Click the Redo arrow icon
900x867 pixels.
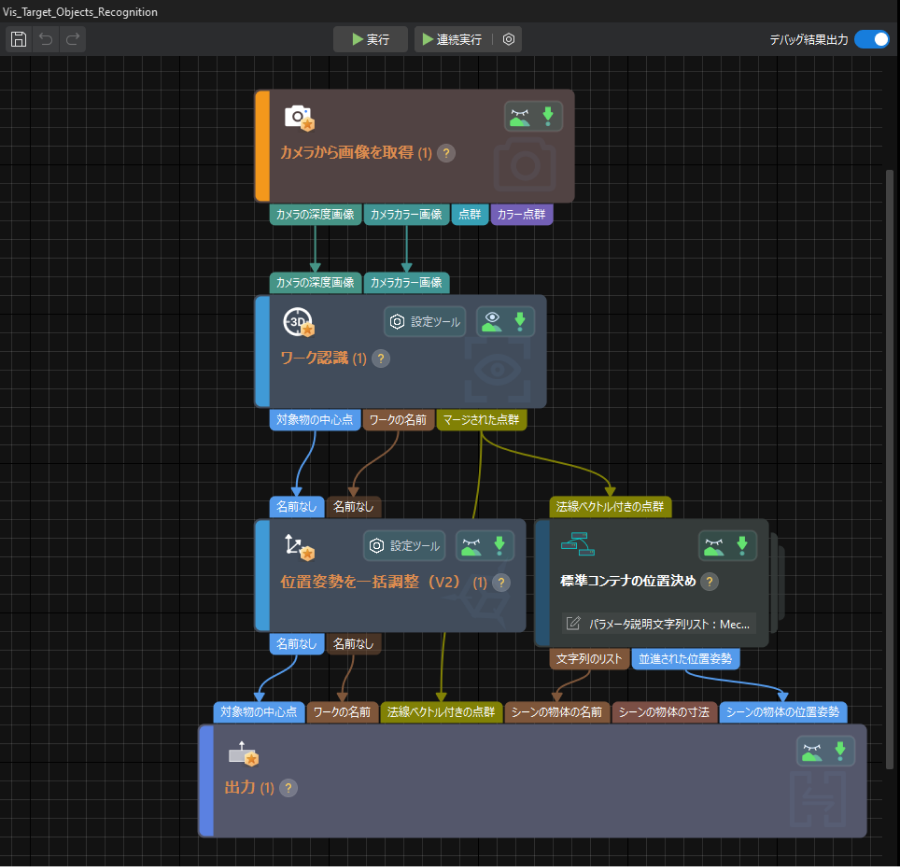tap(73, 39)
